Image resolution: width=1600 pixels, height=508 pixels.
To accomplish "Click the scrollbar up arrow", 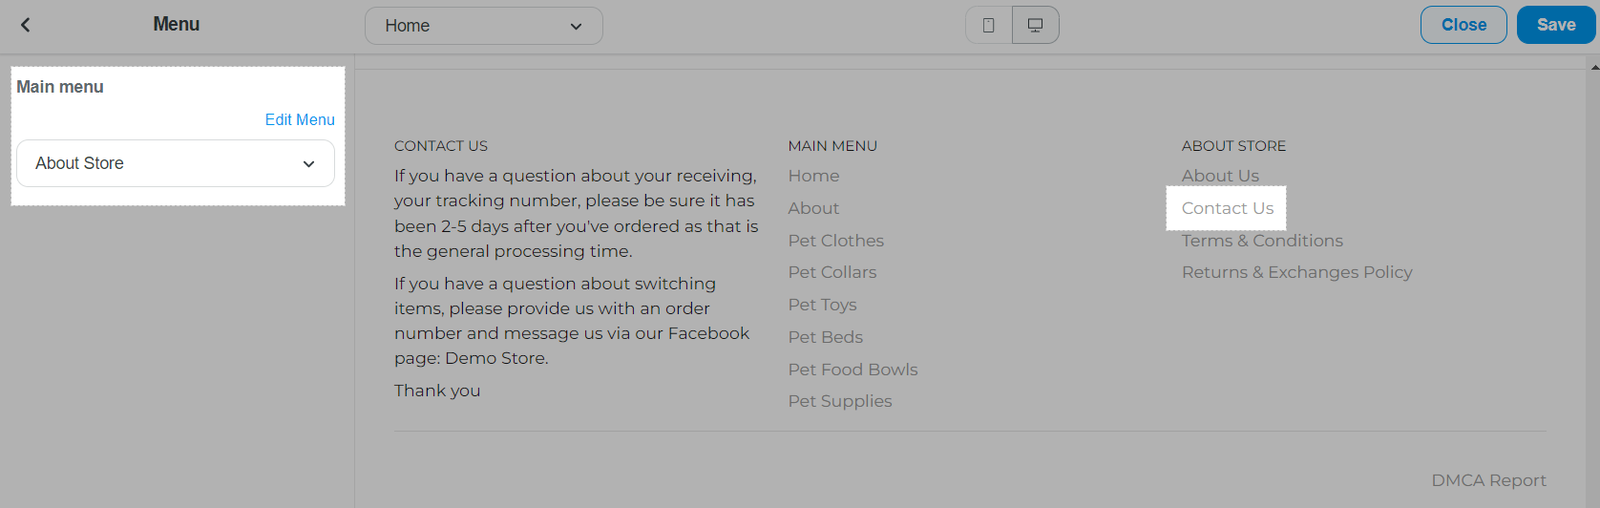I will [x=1593, y=67].
